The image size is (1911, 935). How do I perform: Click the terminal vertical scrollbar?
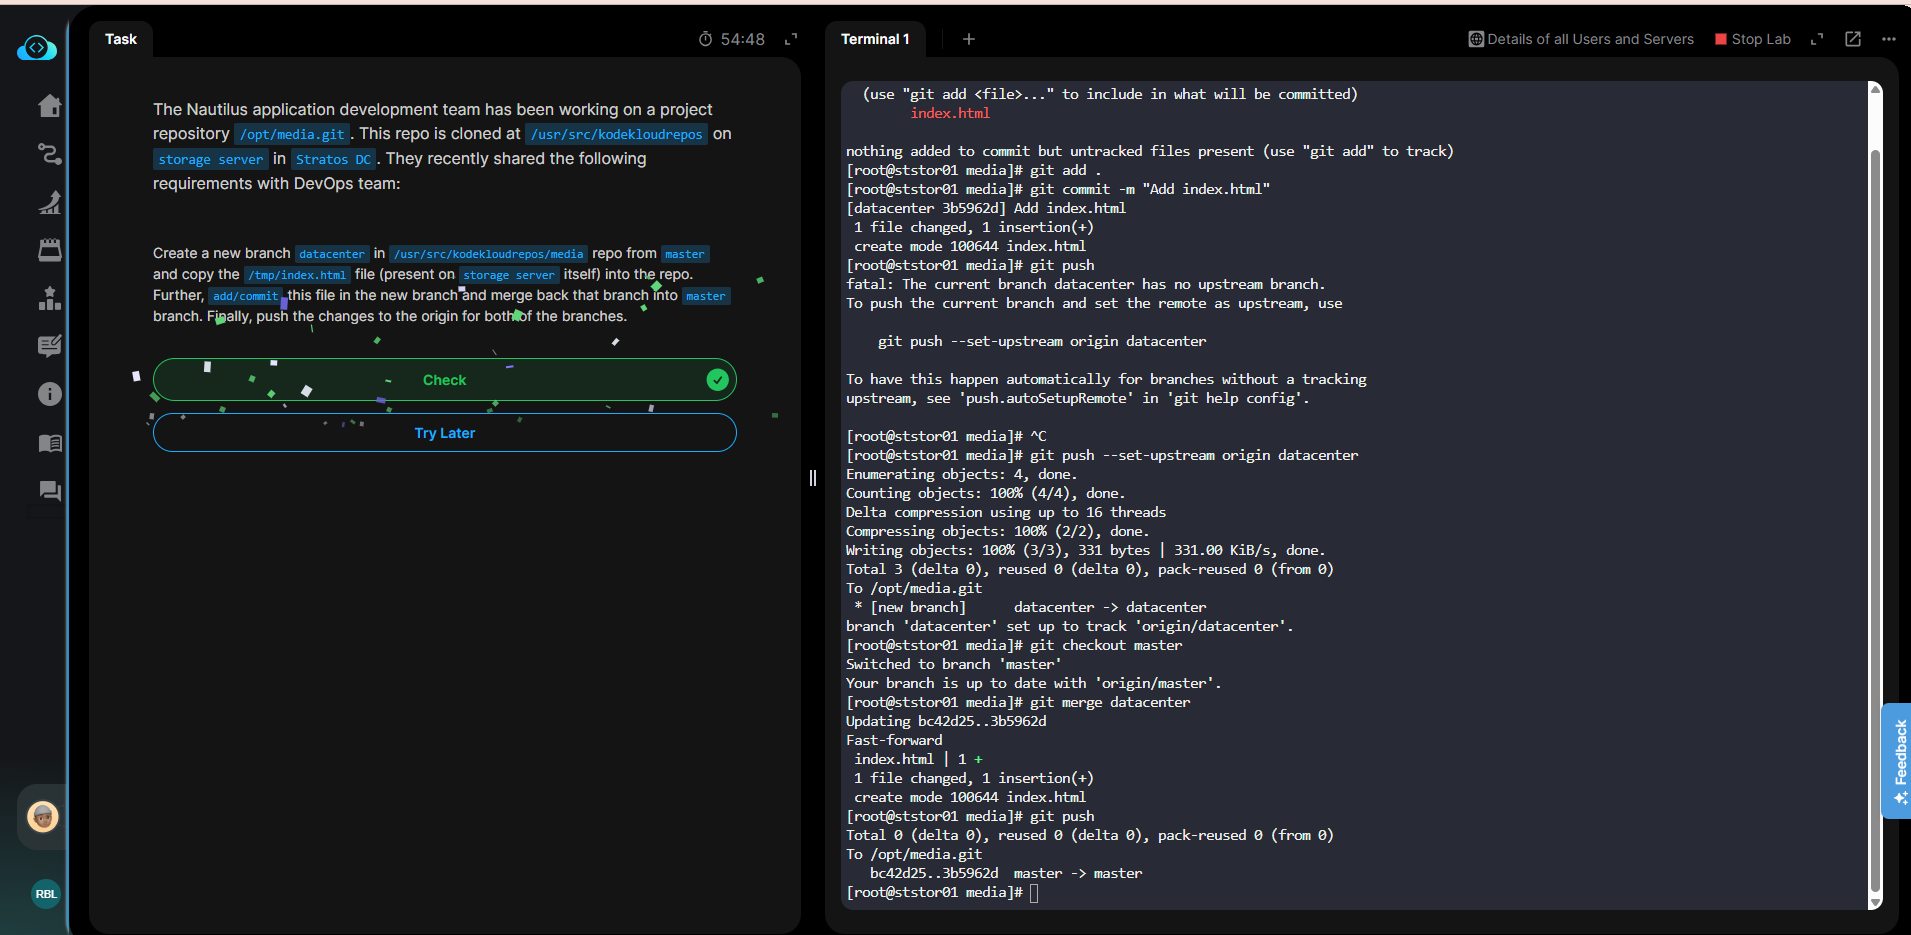(x=1875, y=500)
